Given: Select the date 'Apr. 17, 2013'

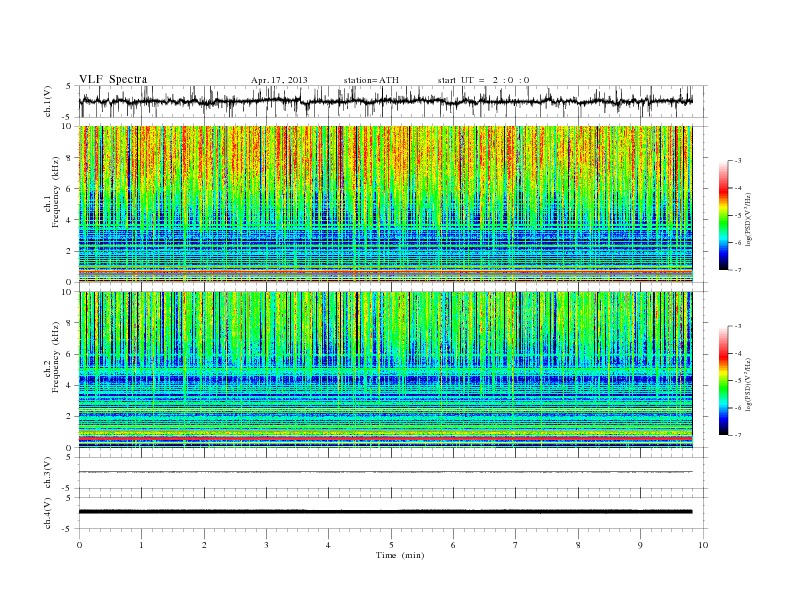Looking at the screenshot, I should pyautogui.click(x=279, y=80).
